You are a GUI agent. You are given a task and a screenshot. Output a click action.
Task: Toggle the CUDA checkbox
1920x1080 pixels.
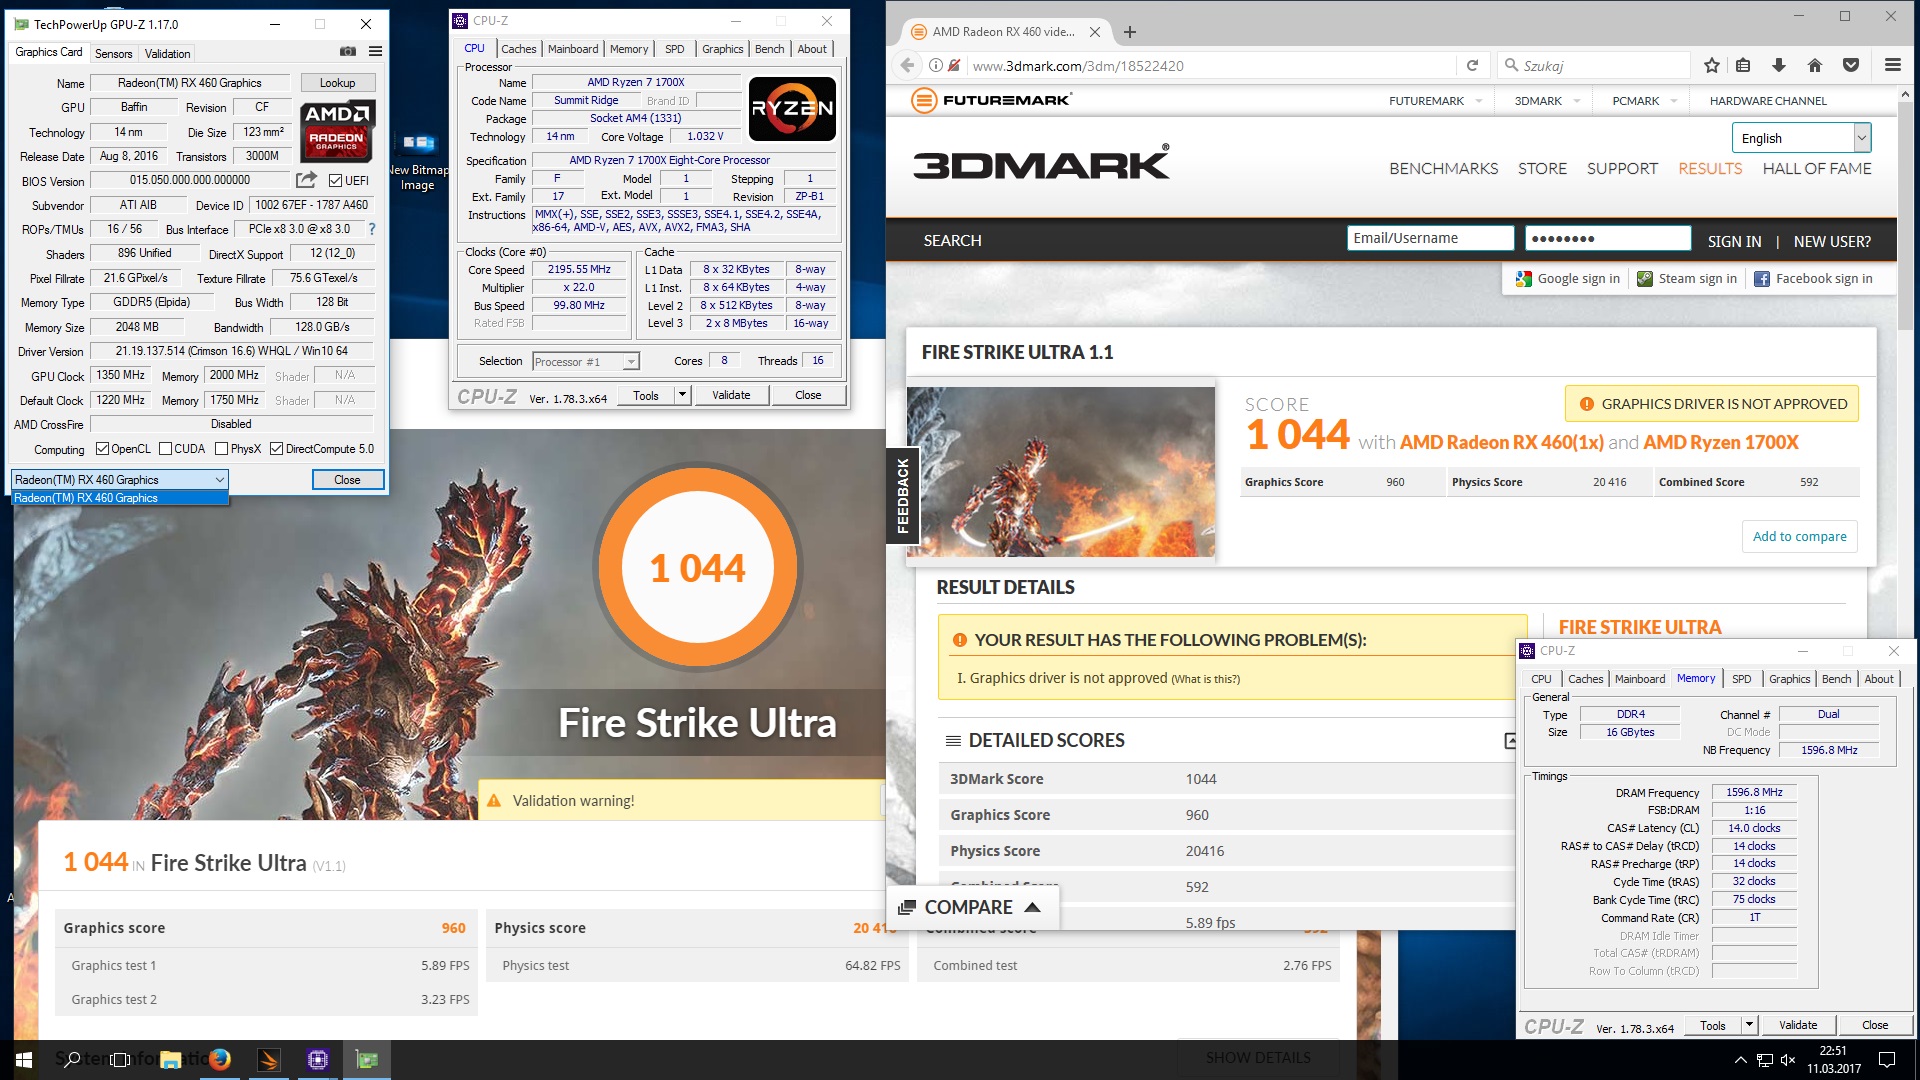(166, 449)
